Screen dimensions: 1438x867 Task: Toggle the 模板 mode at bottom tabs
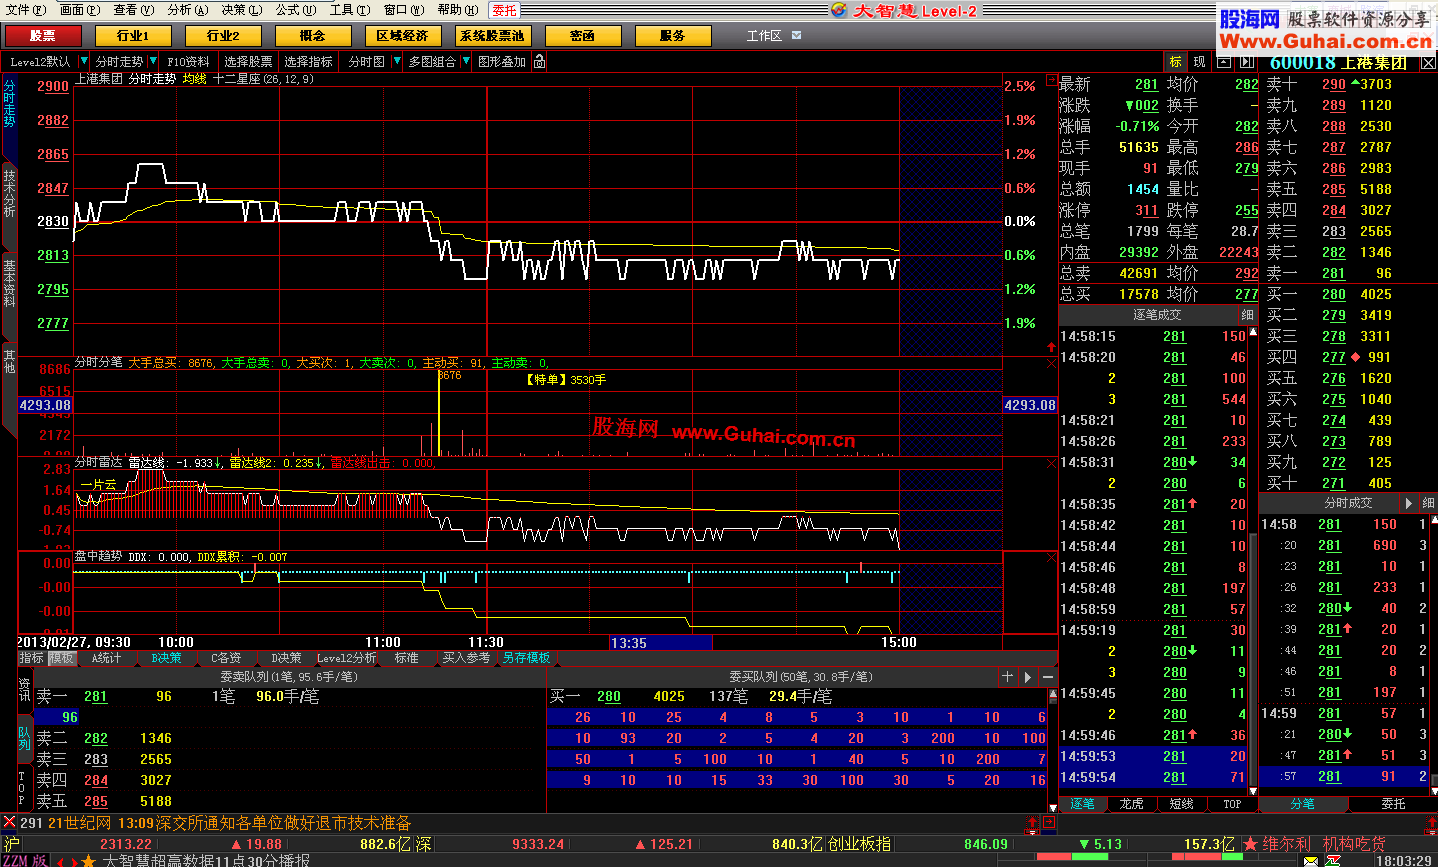click(62, 658)
